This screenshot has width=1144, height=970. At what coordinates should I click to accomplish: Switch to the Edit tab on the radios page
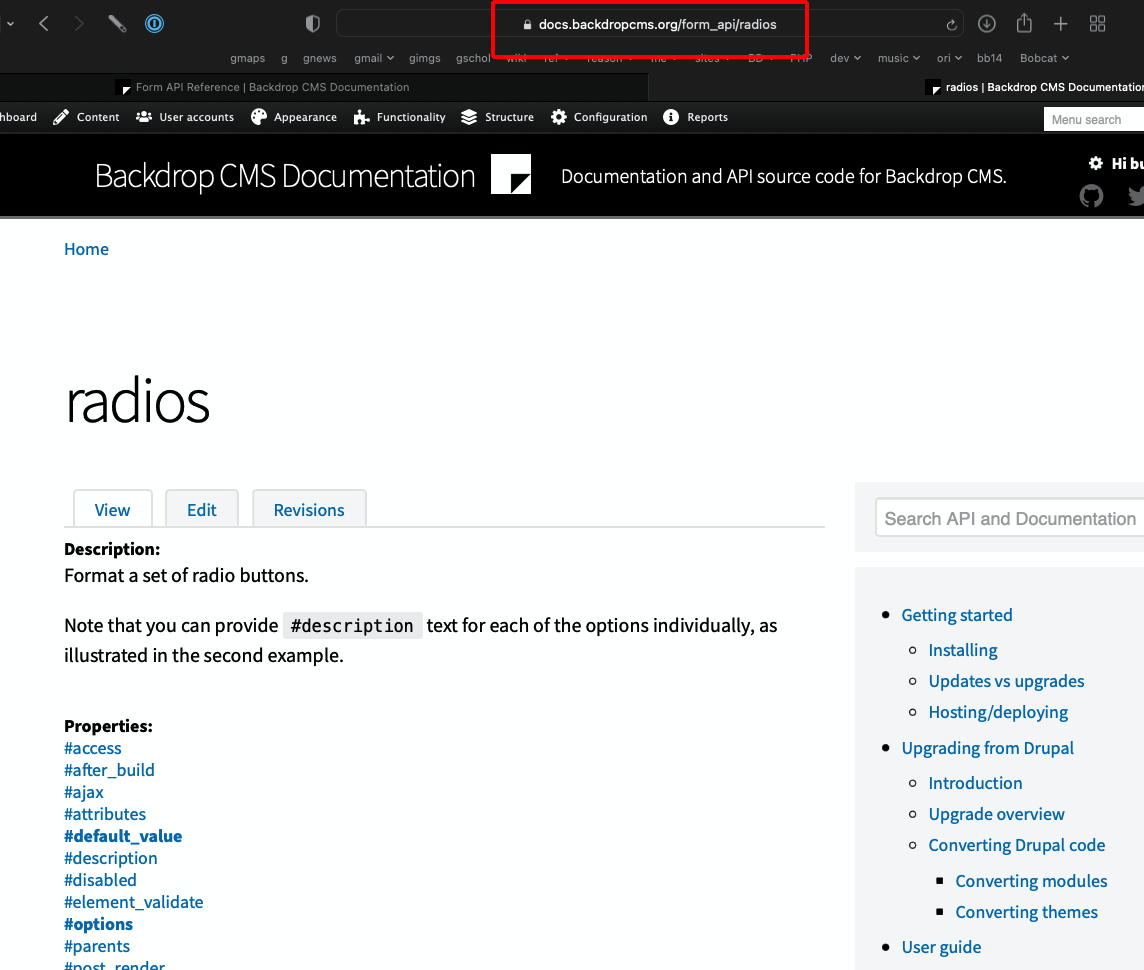coord(201,509)
